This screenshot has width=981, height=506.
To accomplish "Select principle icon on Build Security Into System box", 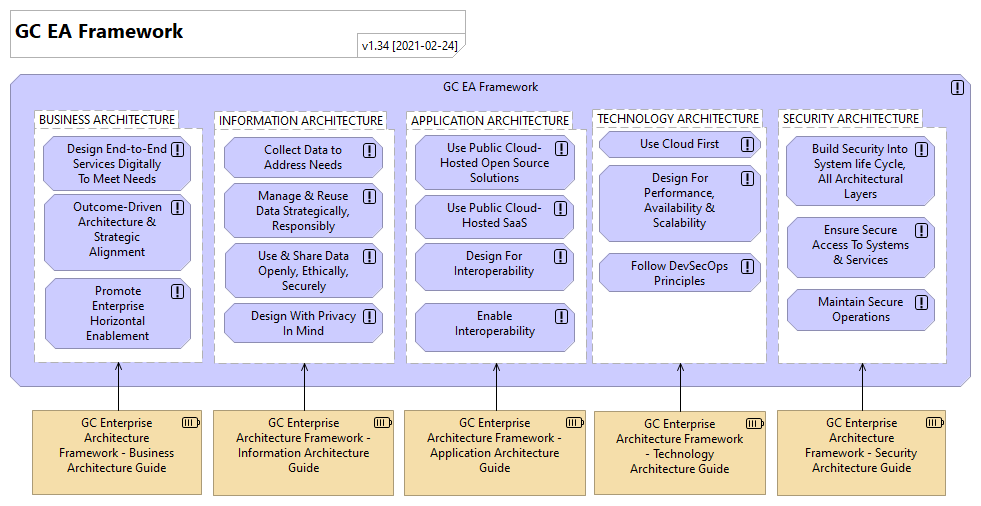I will 922,149.
